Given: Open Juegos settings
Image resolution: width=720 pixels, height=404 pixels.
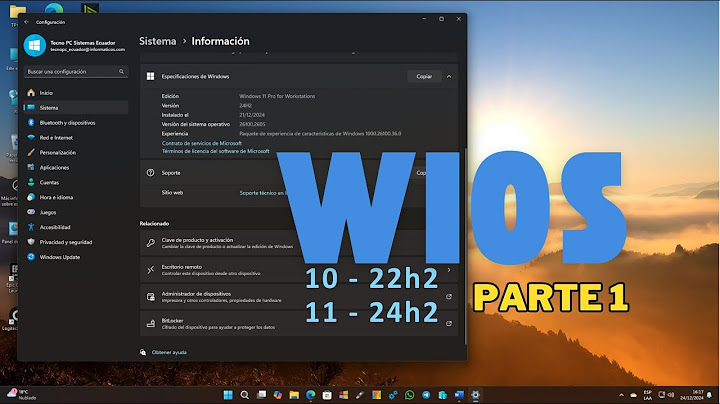Looking at the screenshot, I should click(76, 213).
